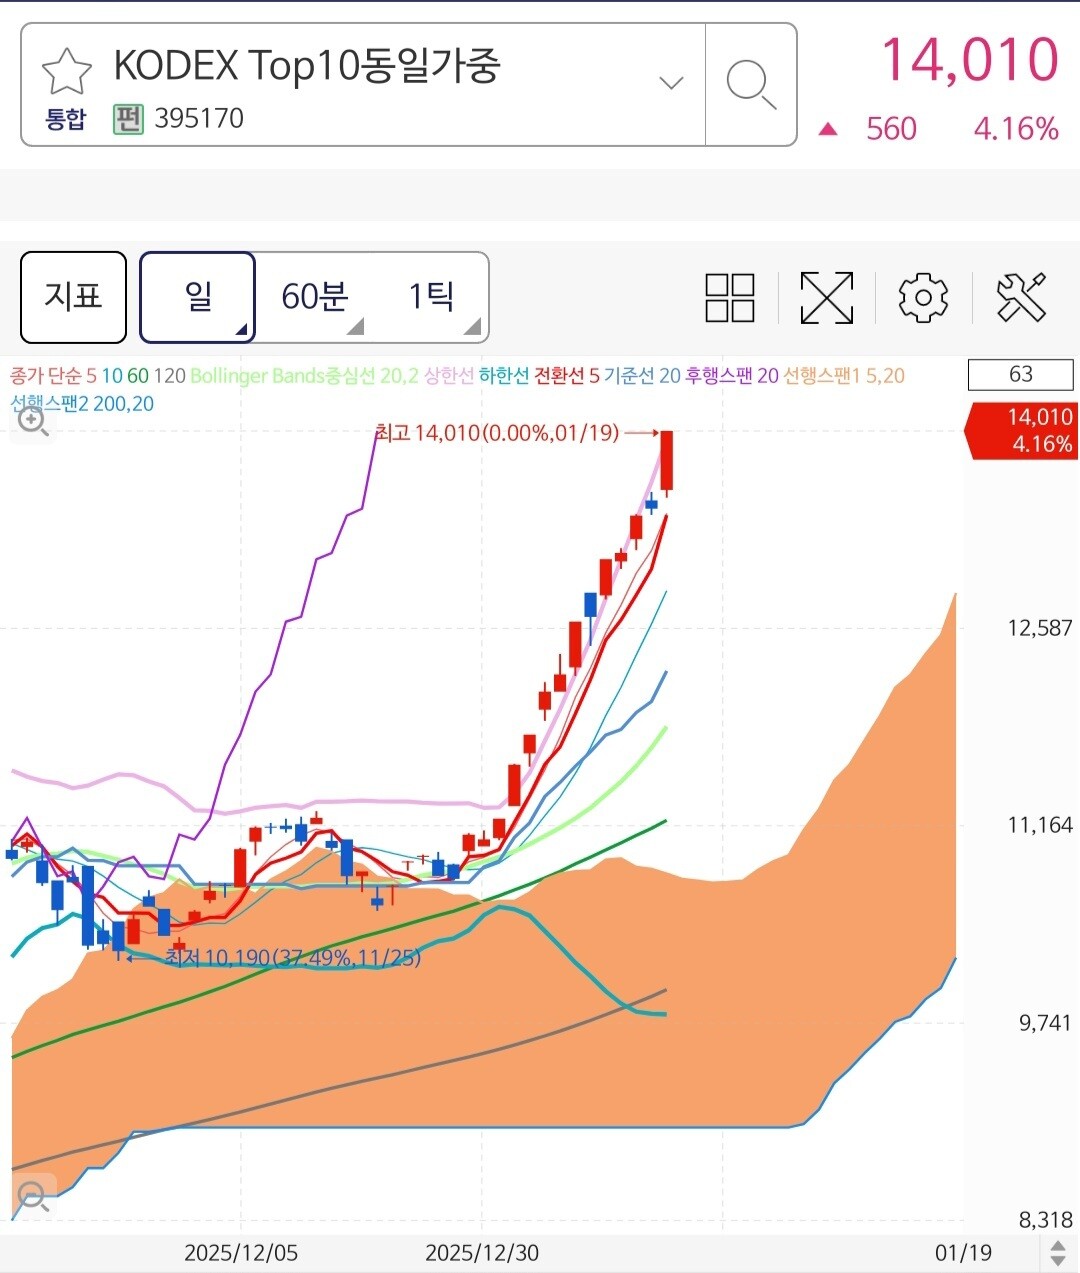Click the 2025/12/30 date label

pyautogui.click(x=482, y=1253)
